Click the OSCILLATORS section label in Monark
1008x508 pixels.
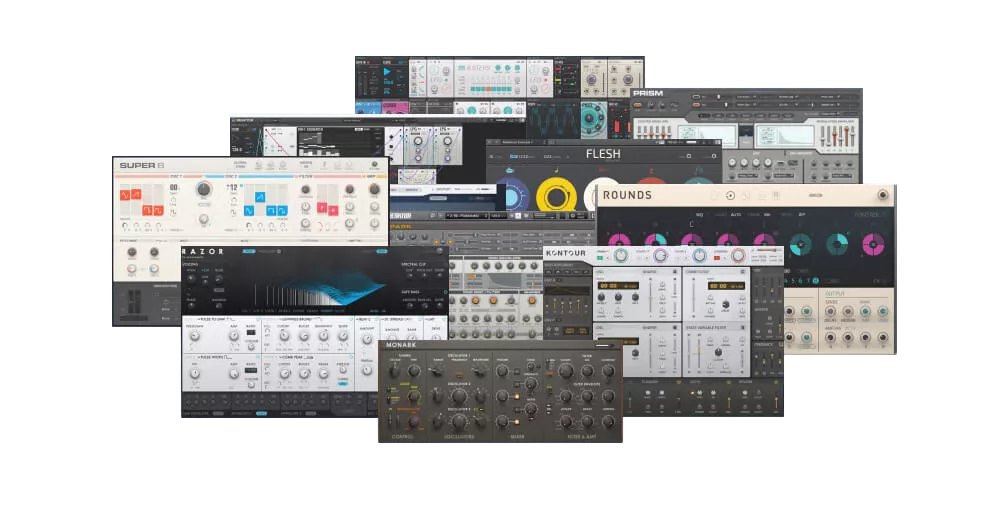[x=459, y=437]
